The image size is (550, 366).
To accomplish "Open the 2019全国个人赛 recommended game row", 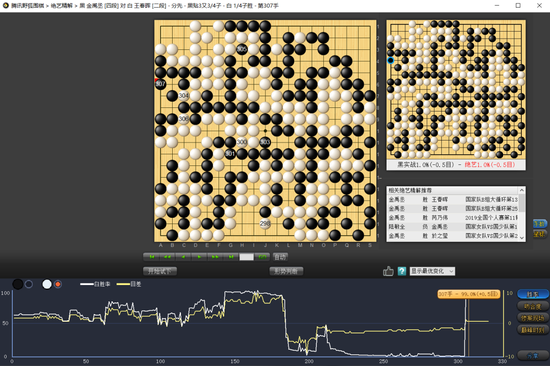I will (453, 218).
